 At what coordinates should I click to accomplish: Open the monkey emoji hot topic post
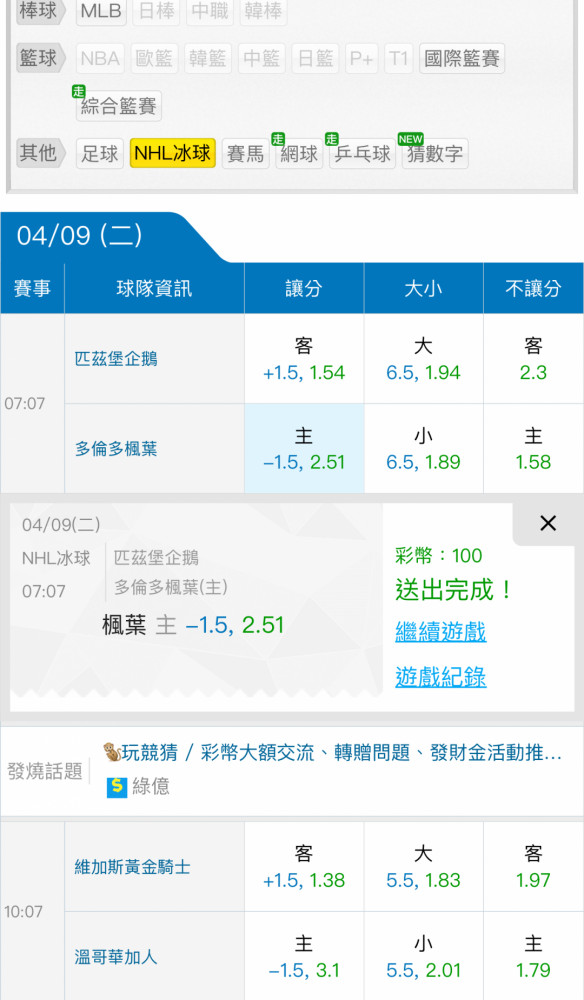(x=332, y=753)
